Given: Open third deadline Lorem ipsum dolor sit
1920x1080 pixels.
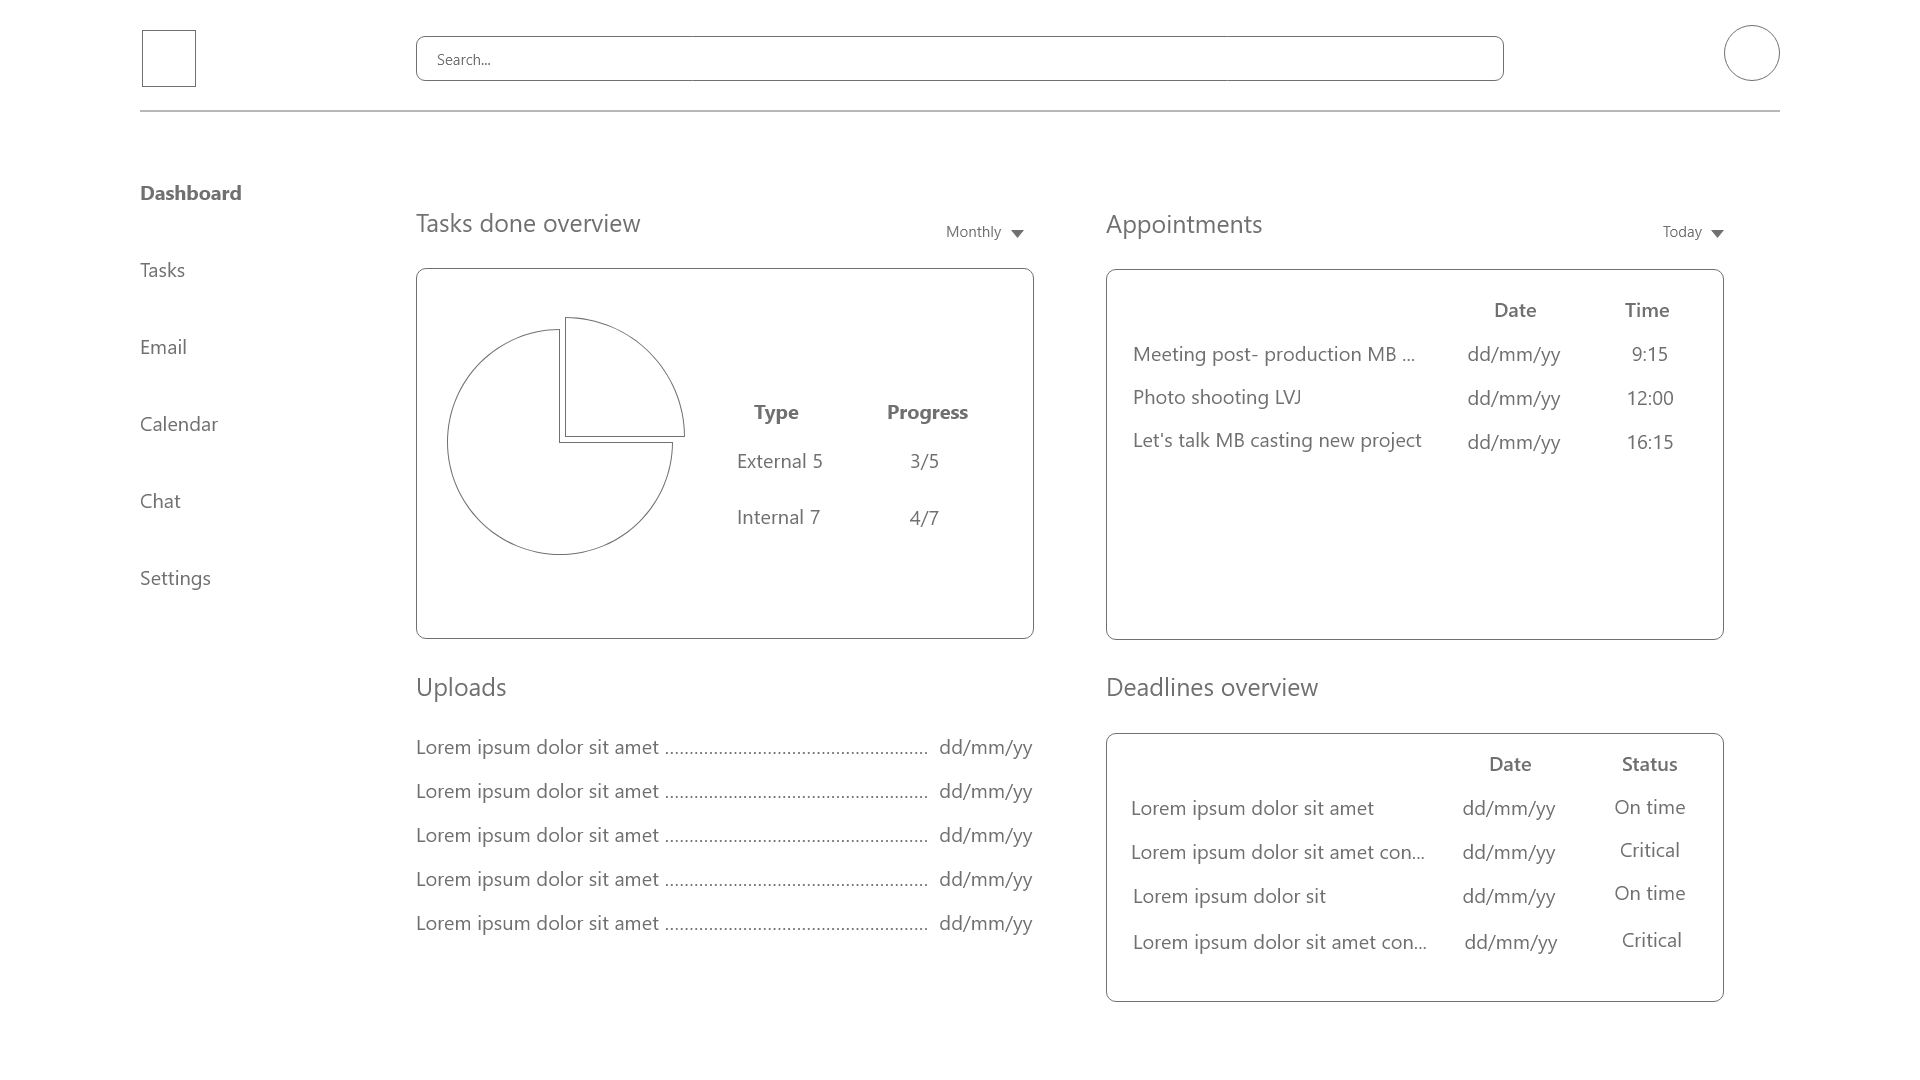Looking at the screenshot, I should click(x=1229, y=896).
